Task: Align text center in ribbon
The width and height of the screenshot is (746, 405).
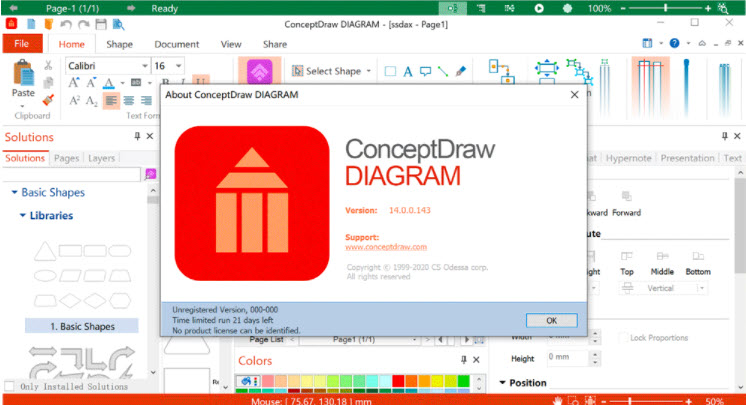Action: point(129,100)
